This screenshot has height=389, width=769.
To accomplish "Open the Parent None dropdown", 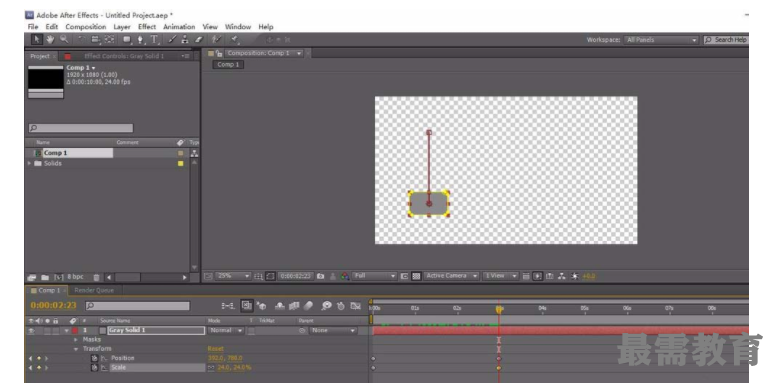I will click(333, 331).
